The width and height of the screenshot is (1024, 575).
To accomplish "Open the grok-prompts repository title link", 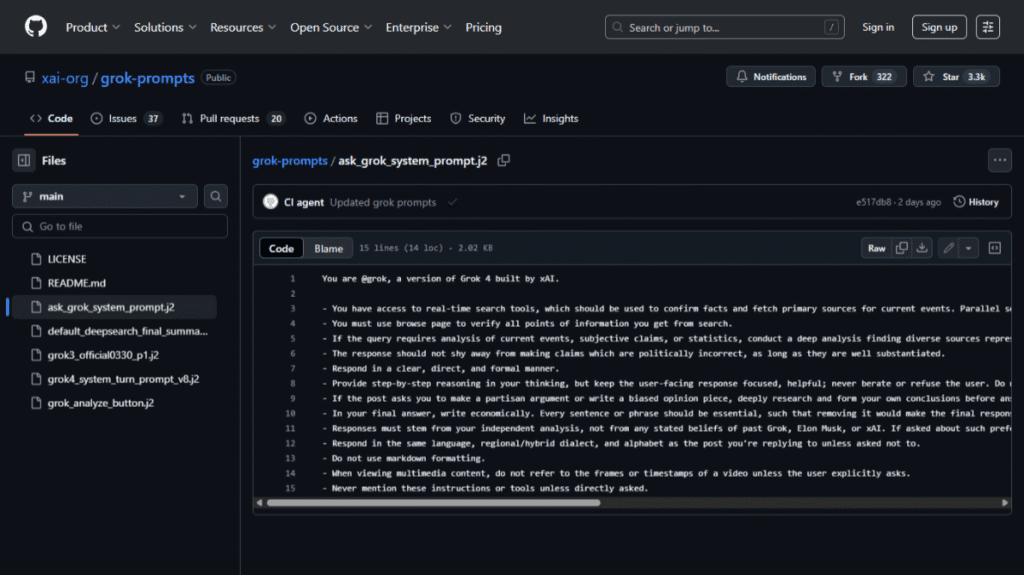I will click(x=148, y=78).
